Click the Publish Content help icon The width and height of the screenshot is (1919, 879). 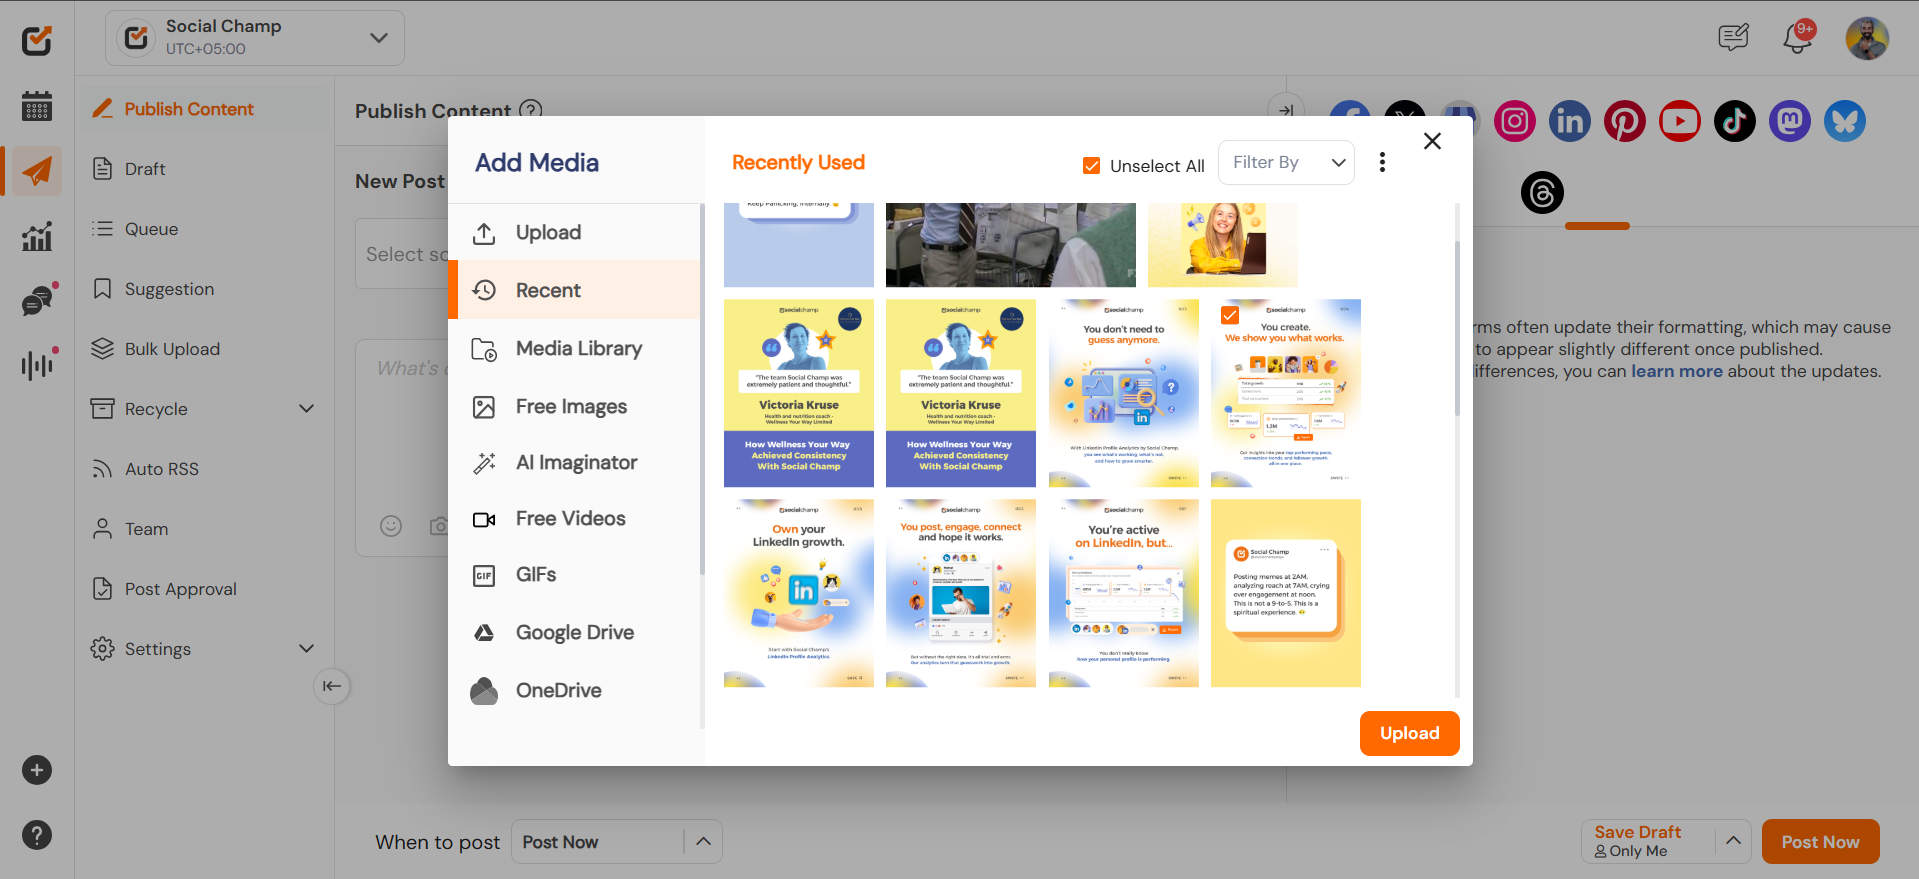tap(532, 109)
